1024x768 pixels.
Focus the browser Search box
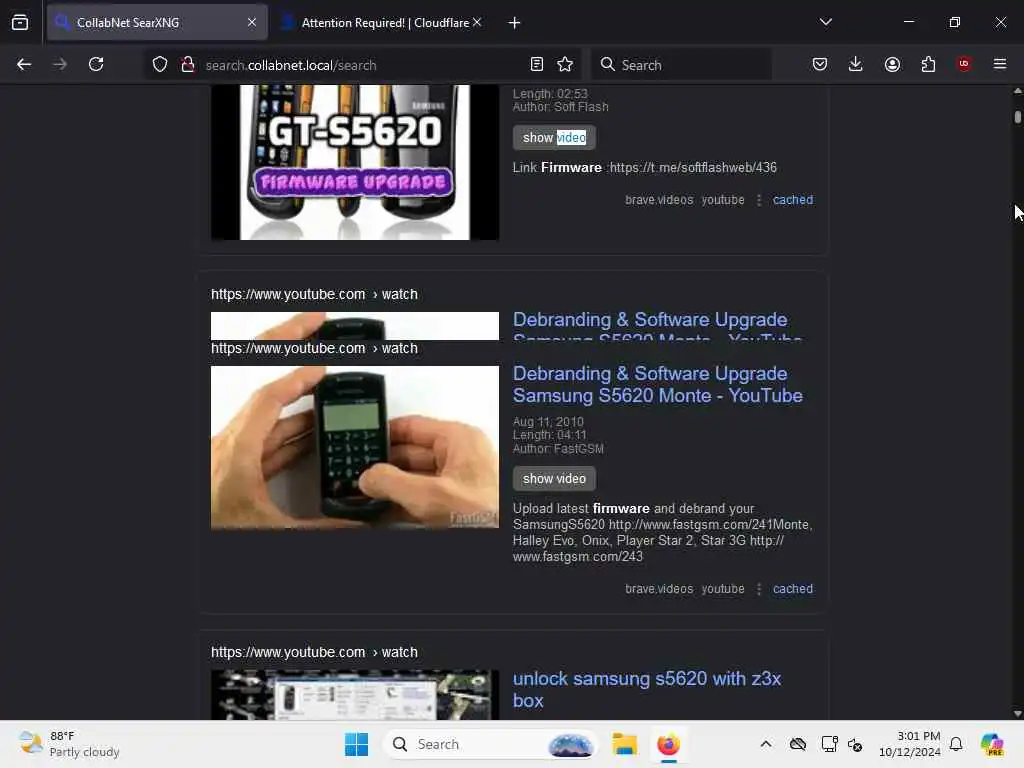tap(681, 65)
